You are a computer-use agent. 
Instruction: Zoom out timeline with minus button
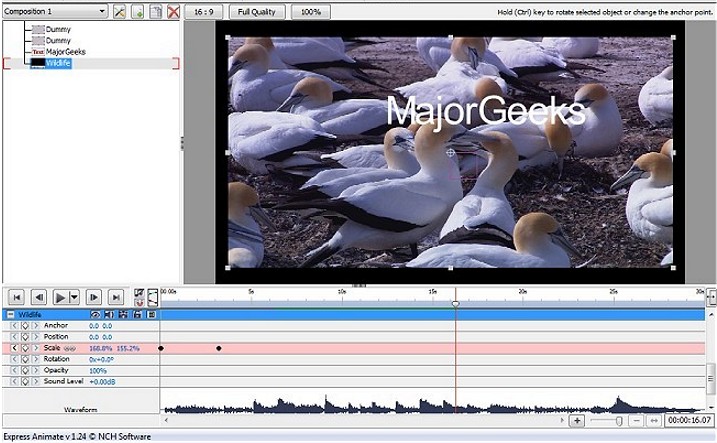point(636,421)
